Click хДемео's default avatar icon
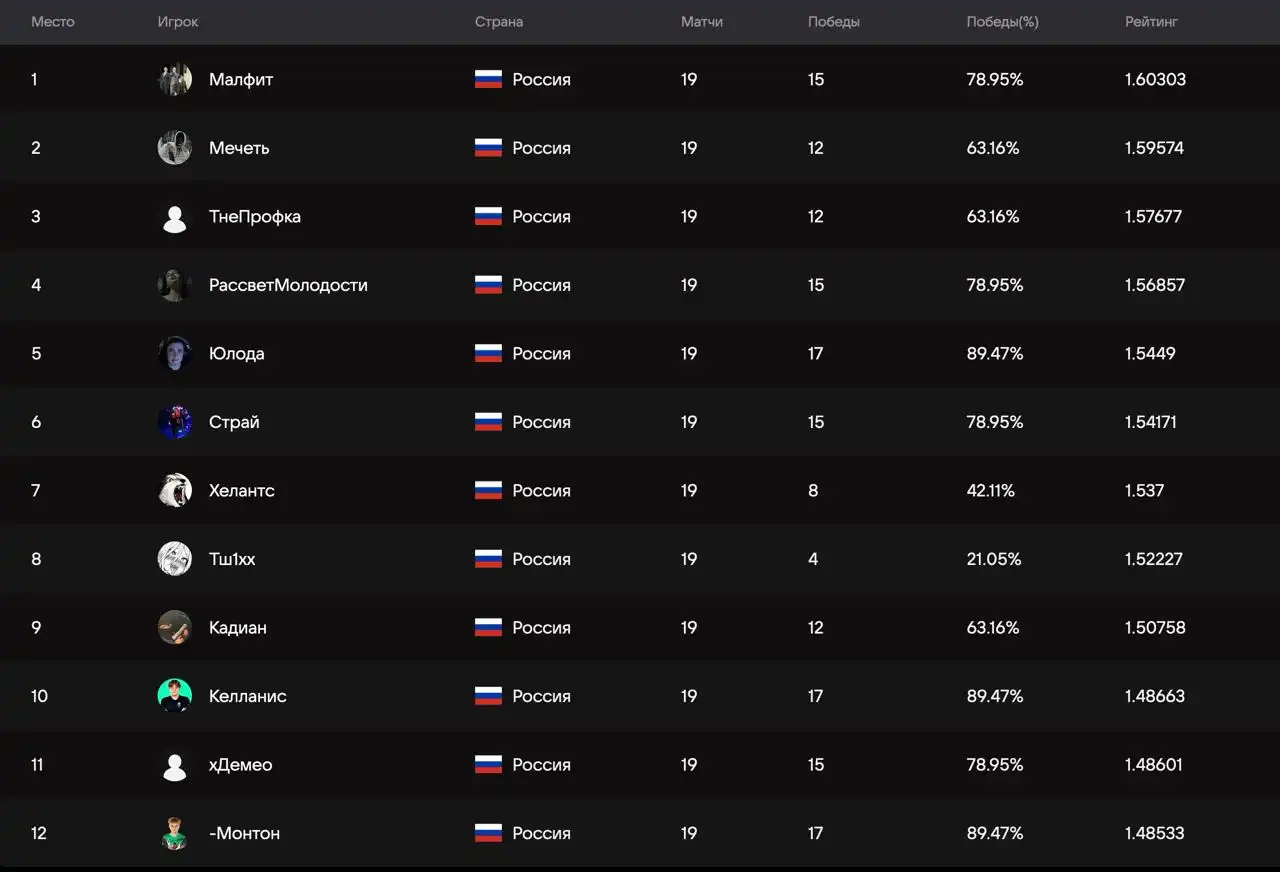 click(x=175, y=765)
